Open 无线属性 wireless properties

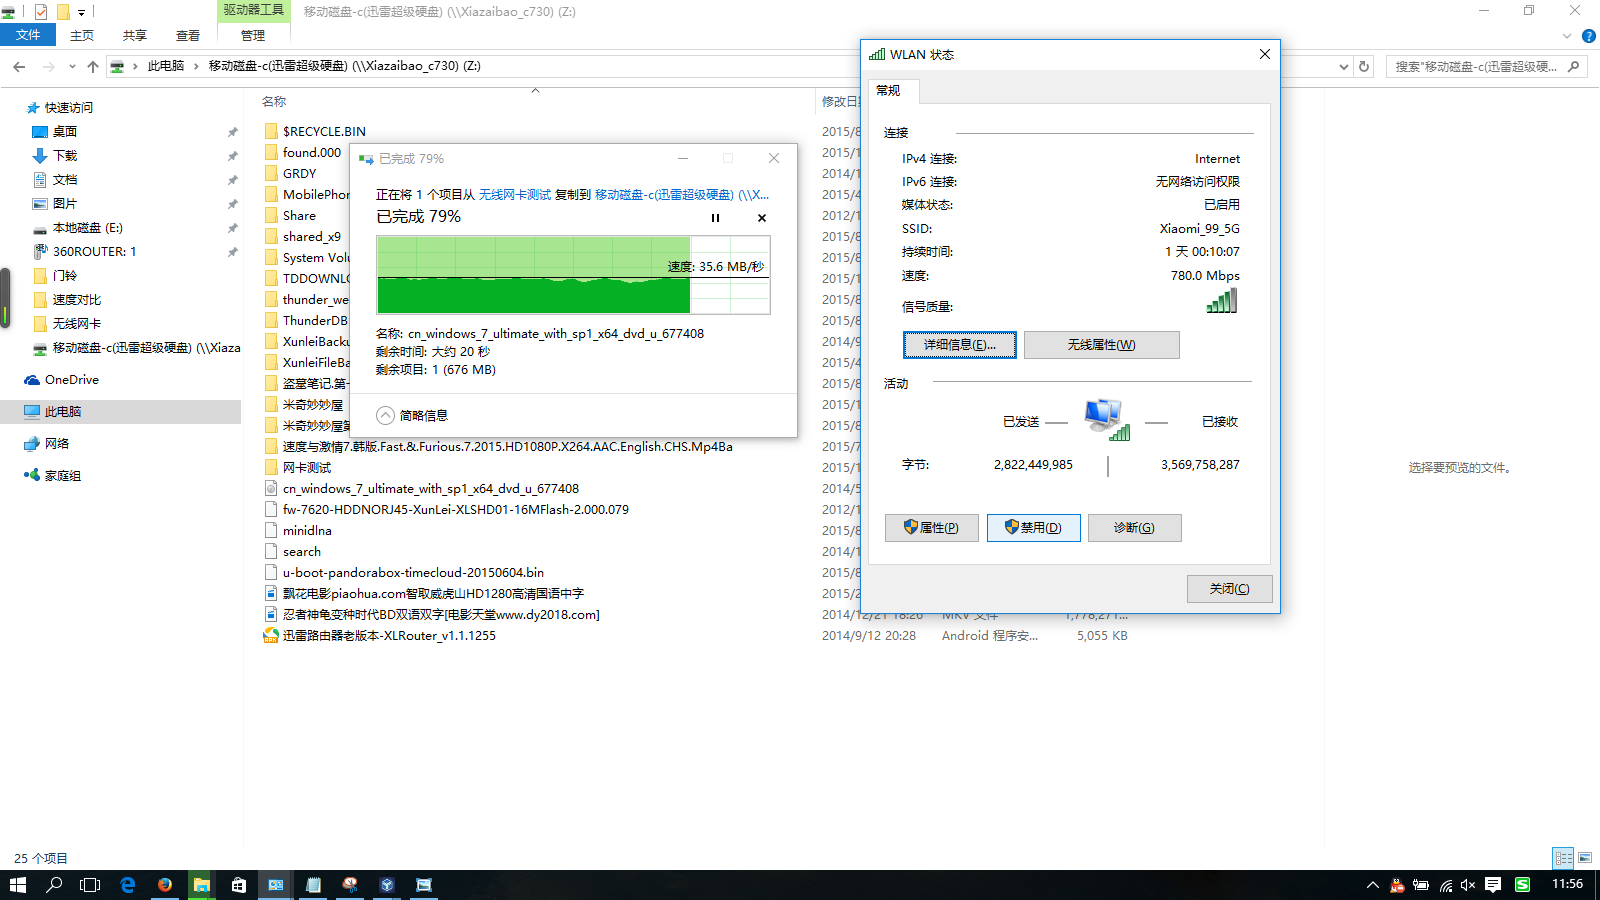pos(1102,345)
